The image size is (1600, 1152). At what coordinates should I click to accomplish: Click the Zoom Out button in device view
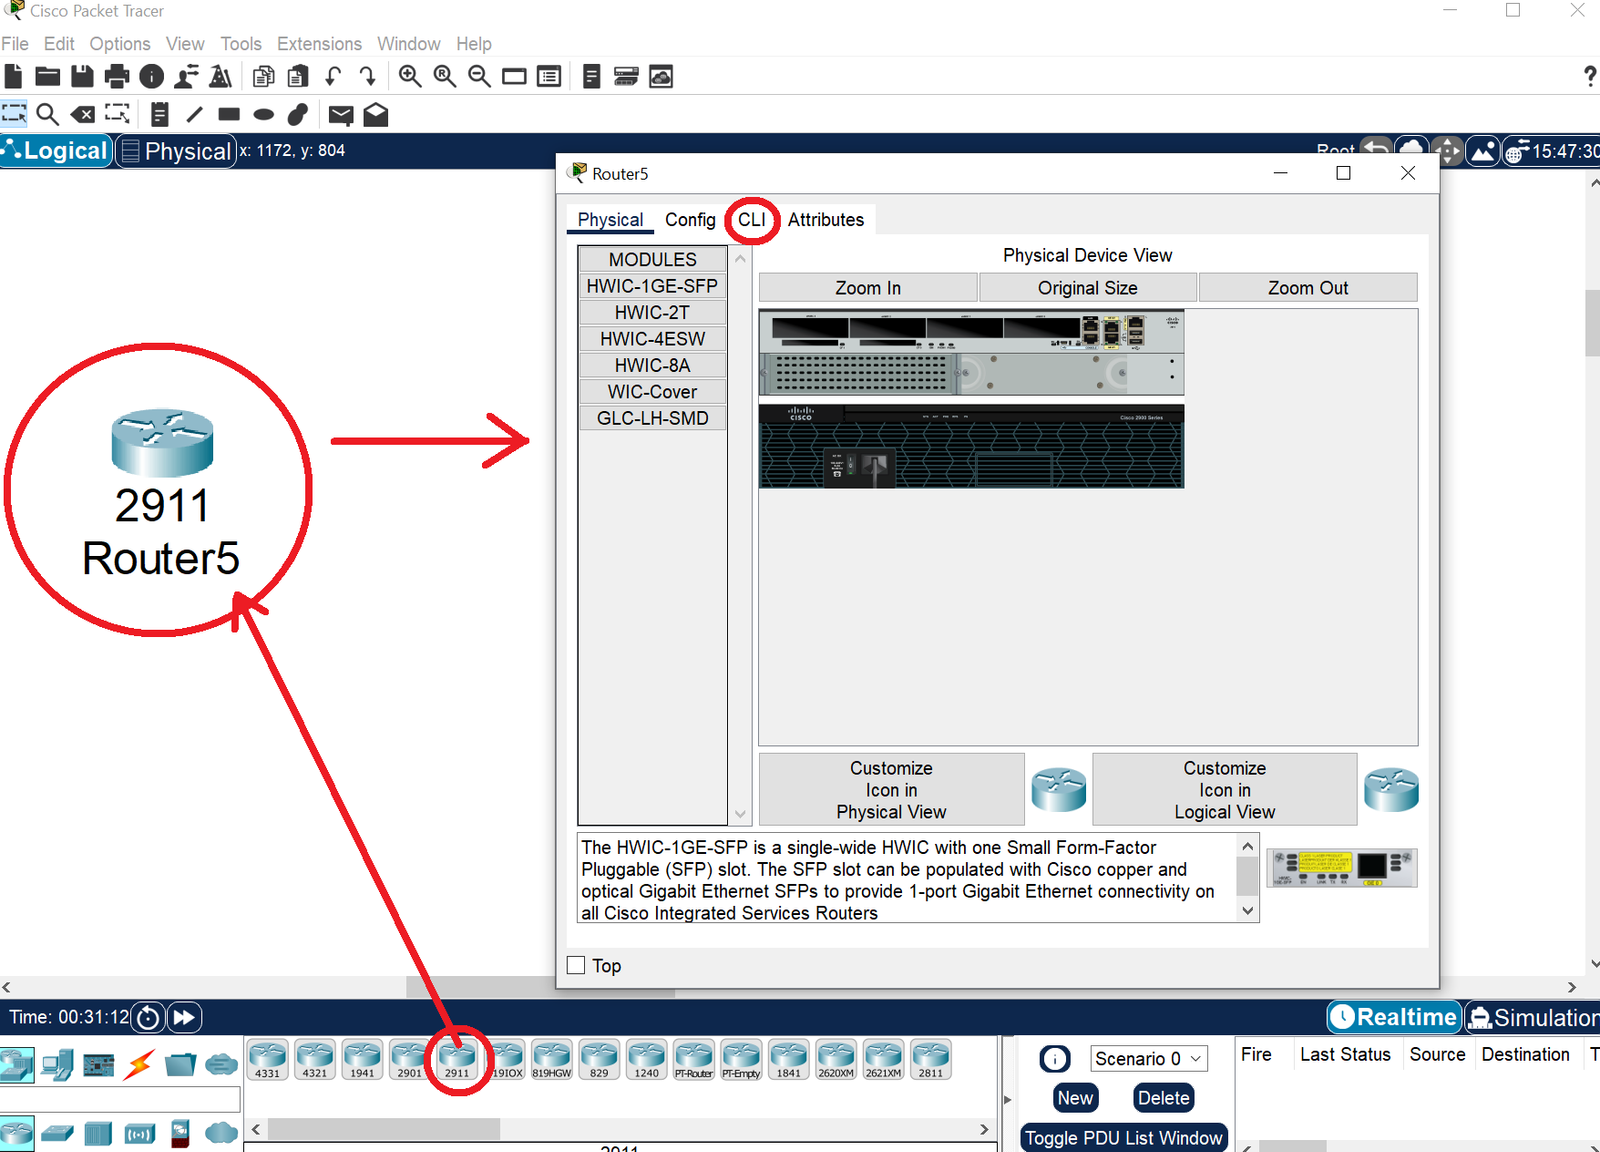(x=1307, y=288)
